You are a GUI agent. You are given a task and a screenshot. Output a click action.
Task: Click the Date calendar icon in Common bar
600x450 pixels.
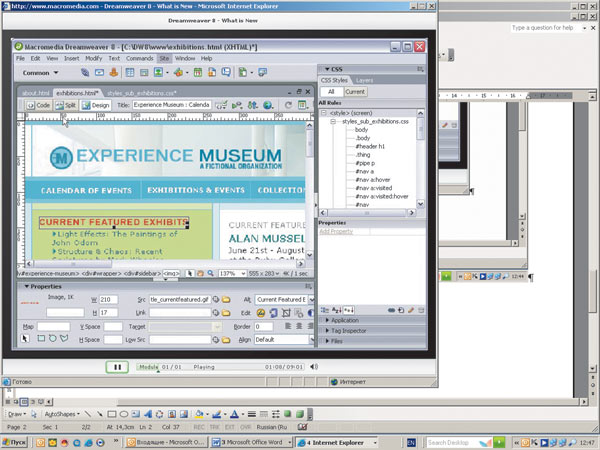point(197,72)
